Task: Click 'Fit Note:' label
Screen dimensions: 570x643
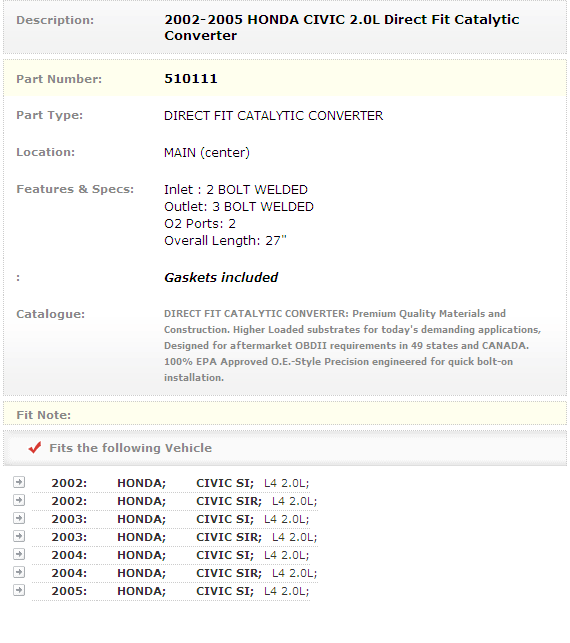Action: tap(43, 415)
